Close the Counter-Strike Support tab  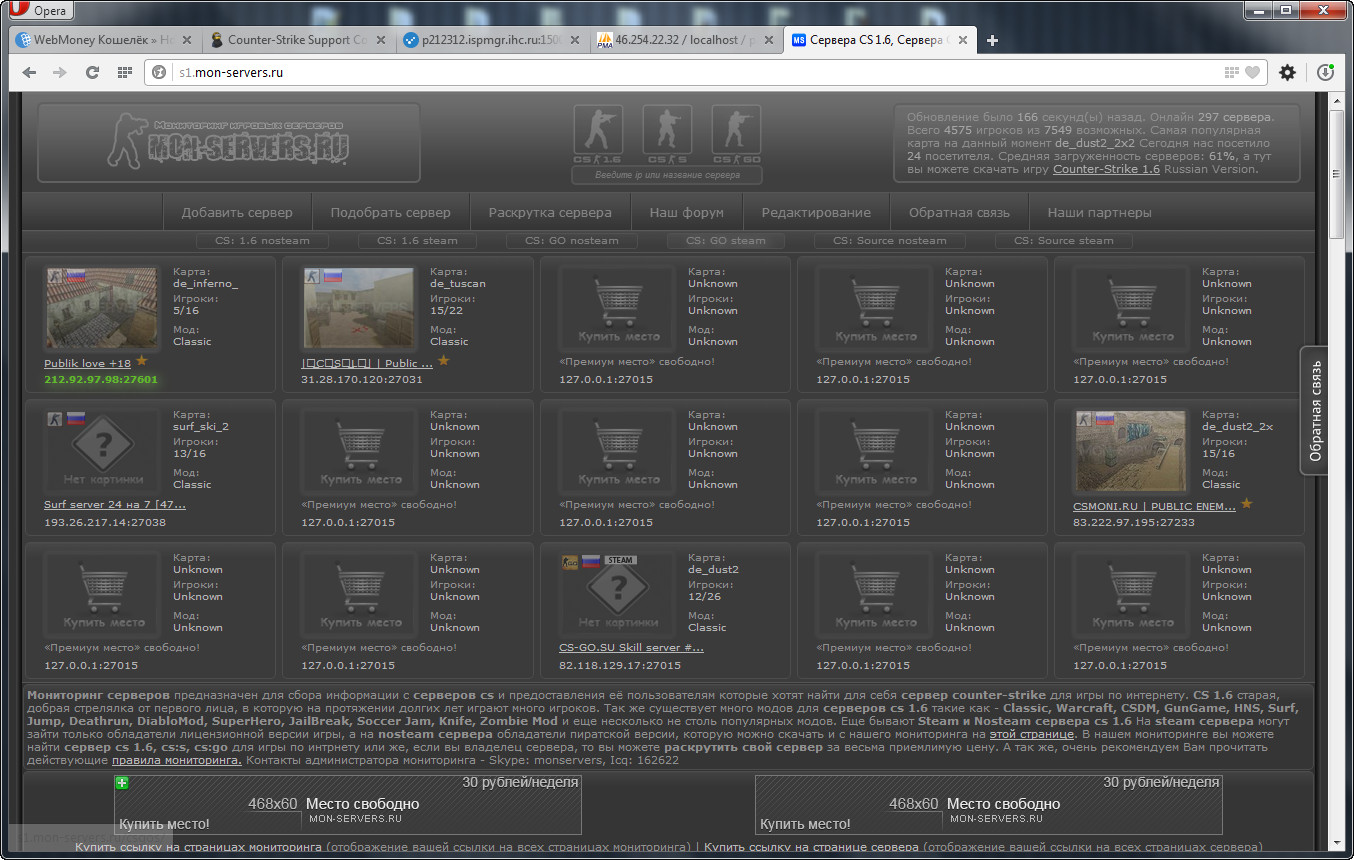coord(381,40)
